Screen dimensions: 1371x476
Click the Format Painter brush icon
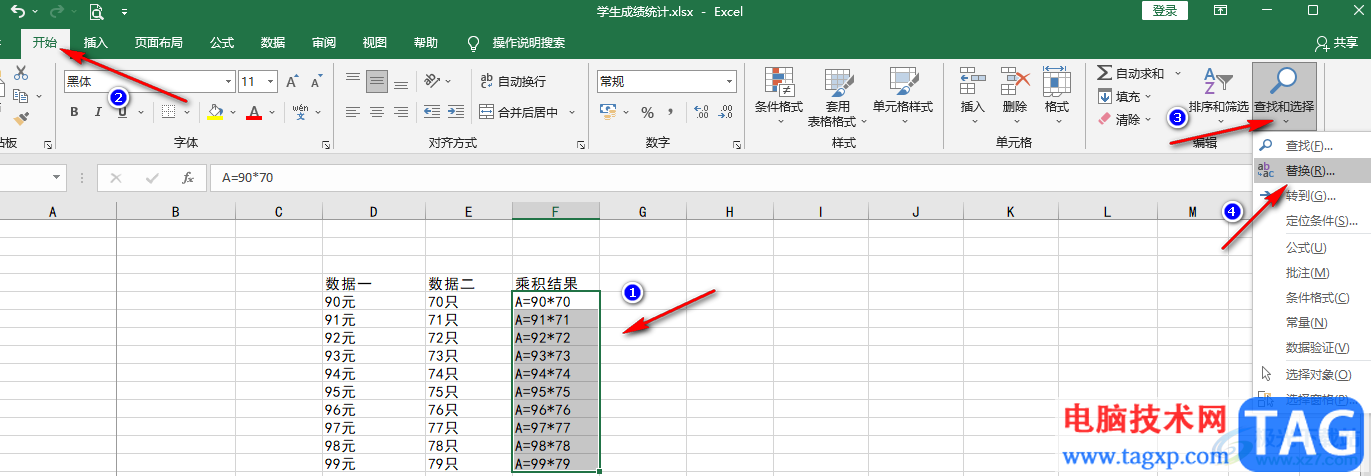coord(21,118)
